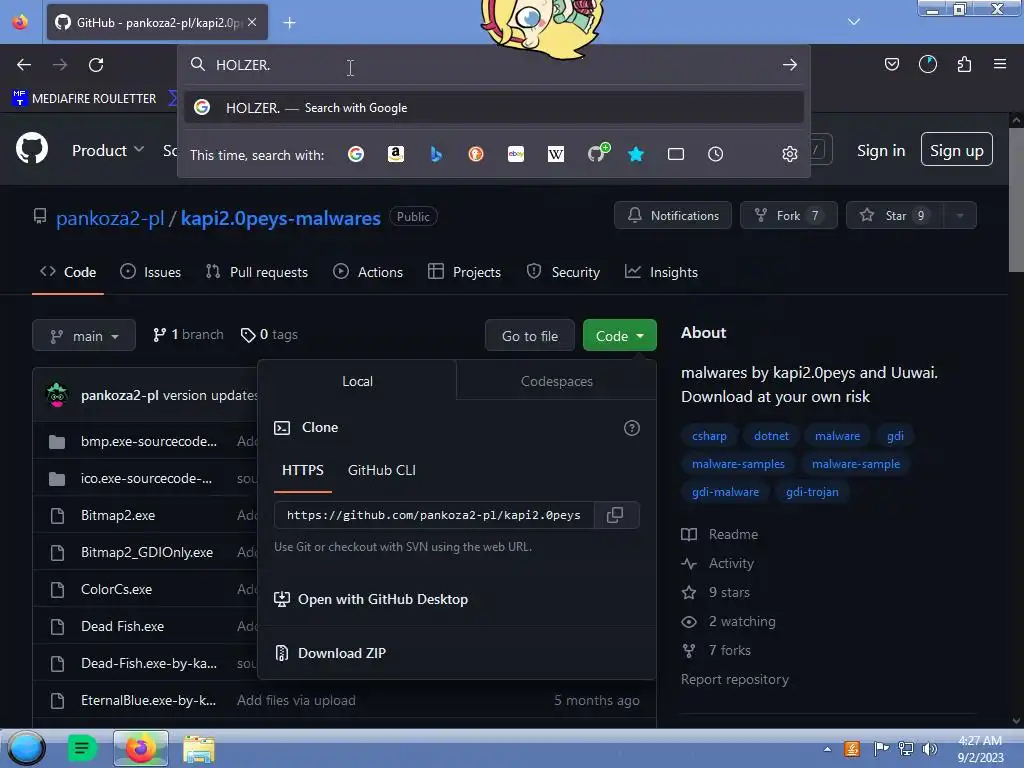Open clone help question icon
The image size is (1024, 768).
tap(632, 428)
